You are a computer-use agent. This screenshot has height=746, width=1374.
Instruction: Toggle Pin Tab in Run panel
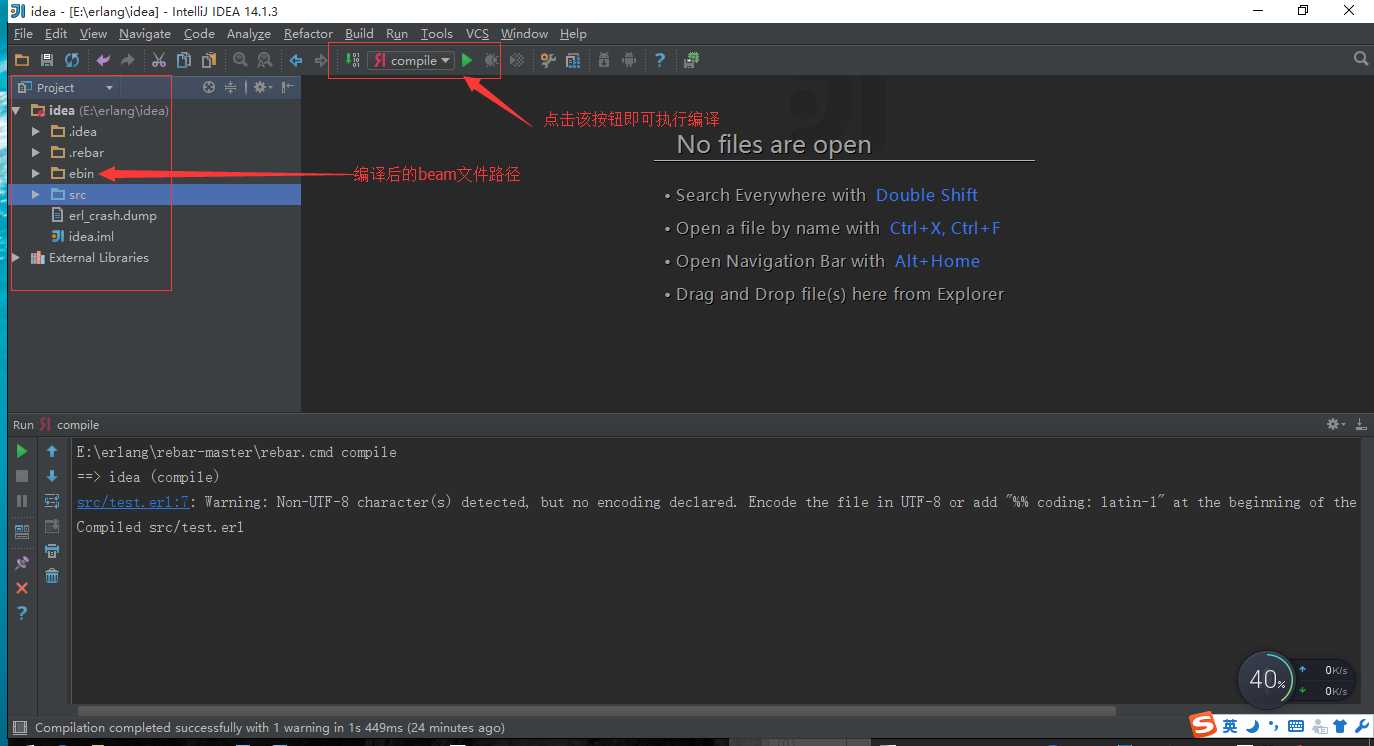tap(22, 563)
